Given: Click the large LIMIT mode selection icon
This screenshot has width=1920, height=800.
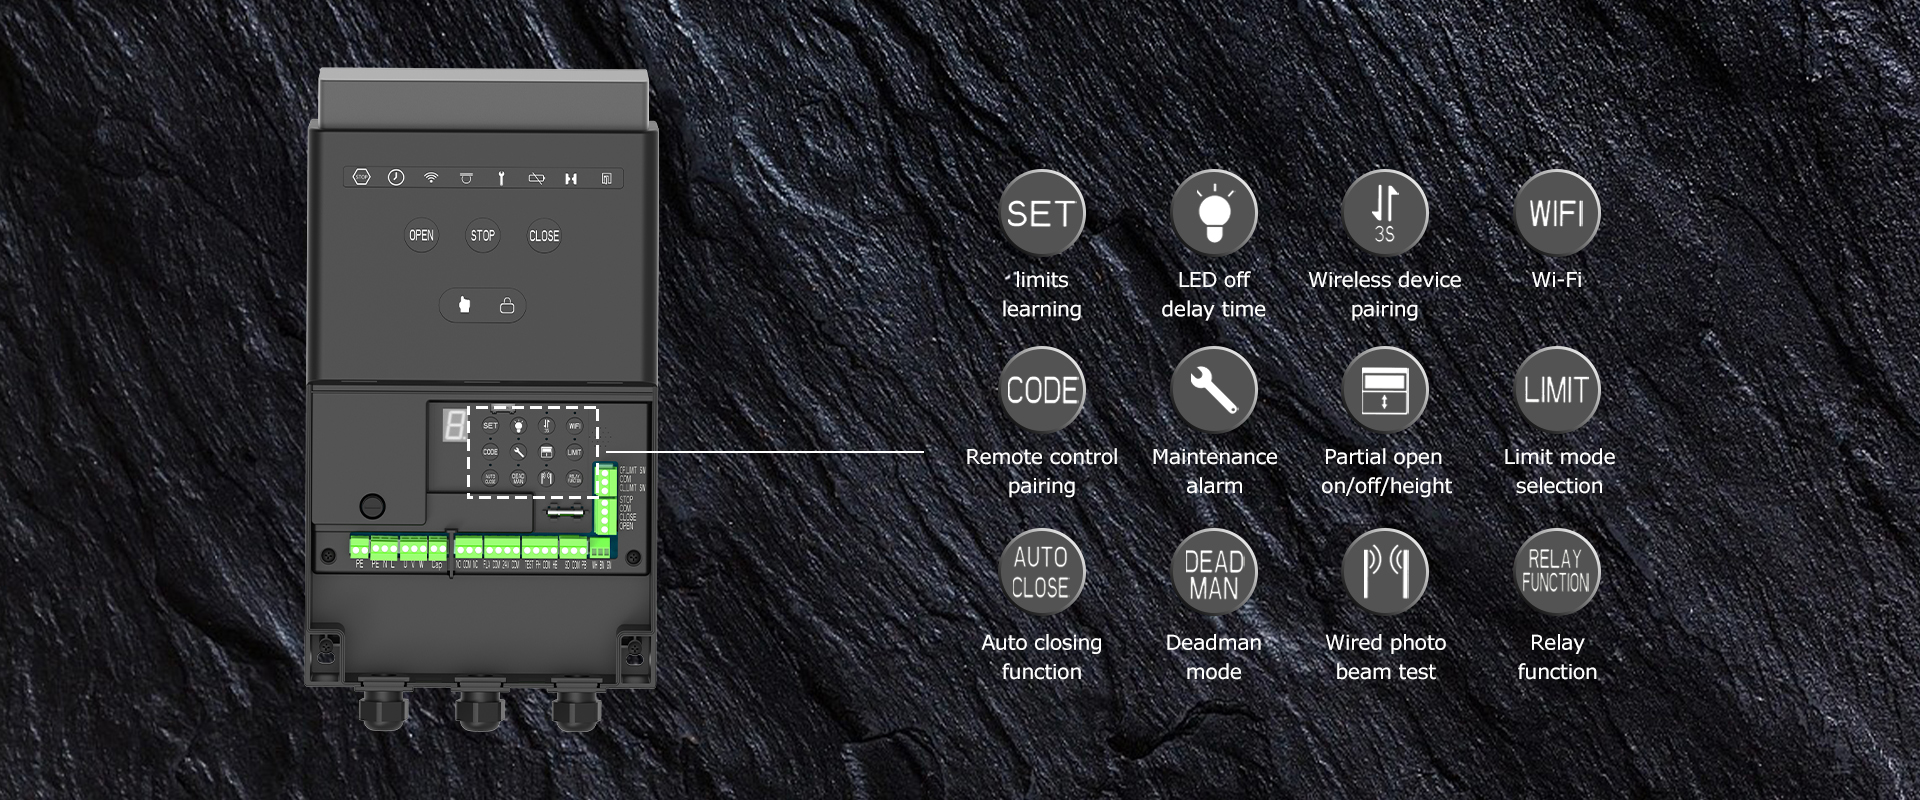Looking at the screenshot, I should [1557, 390].
